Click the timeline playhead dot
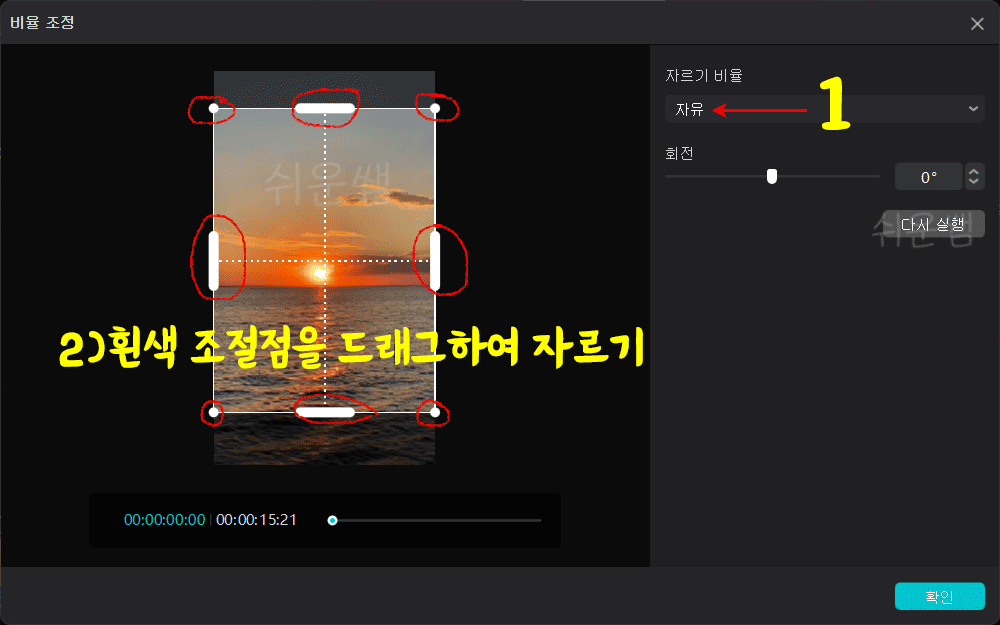Viewport: 1000px width, 625px height. point(334,520)
